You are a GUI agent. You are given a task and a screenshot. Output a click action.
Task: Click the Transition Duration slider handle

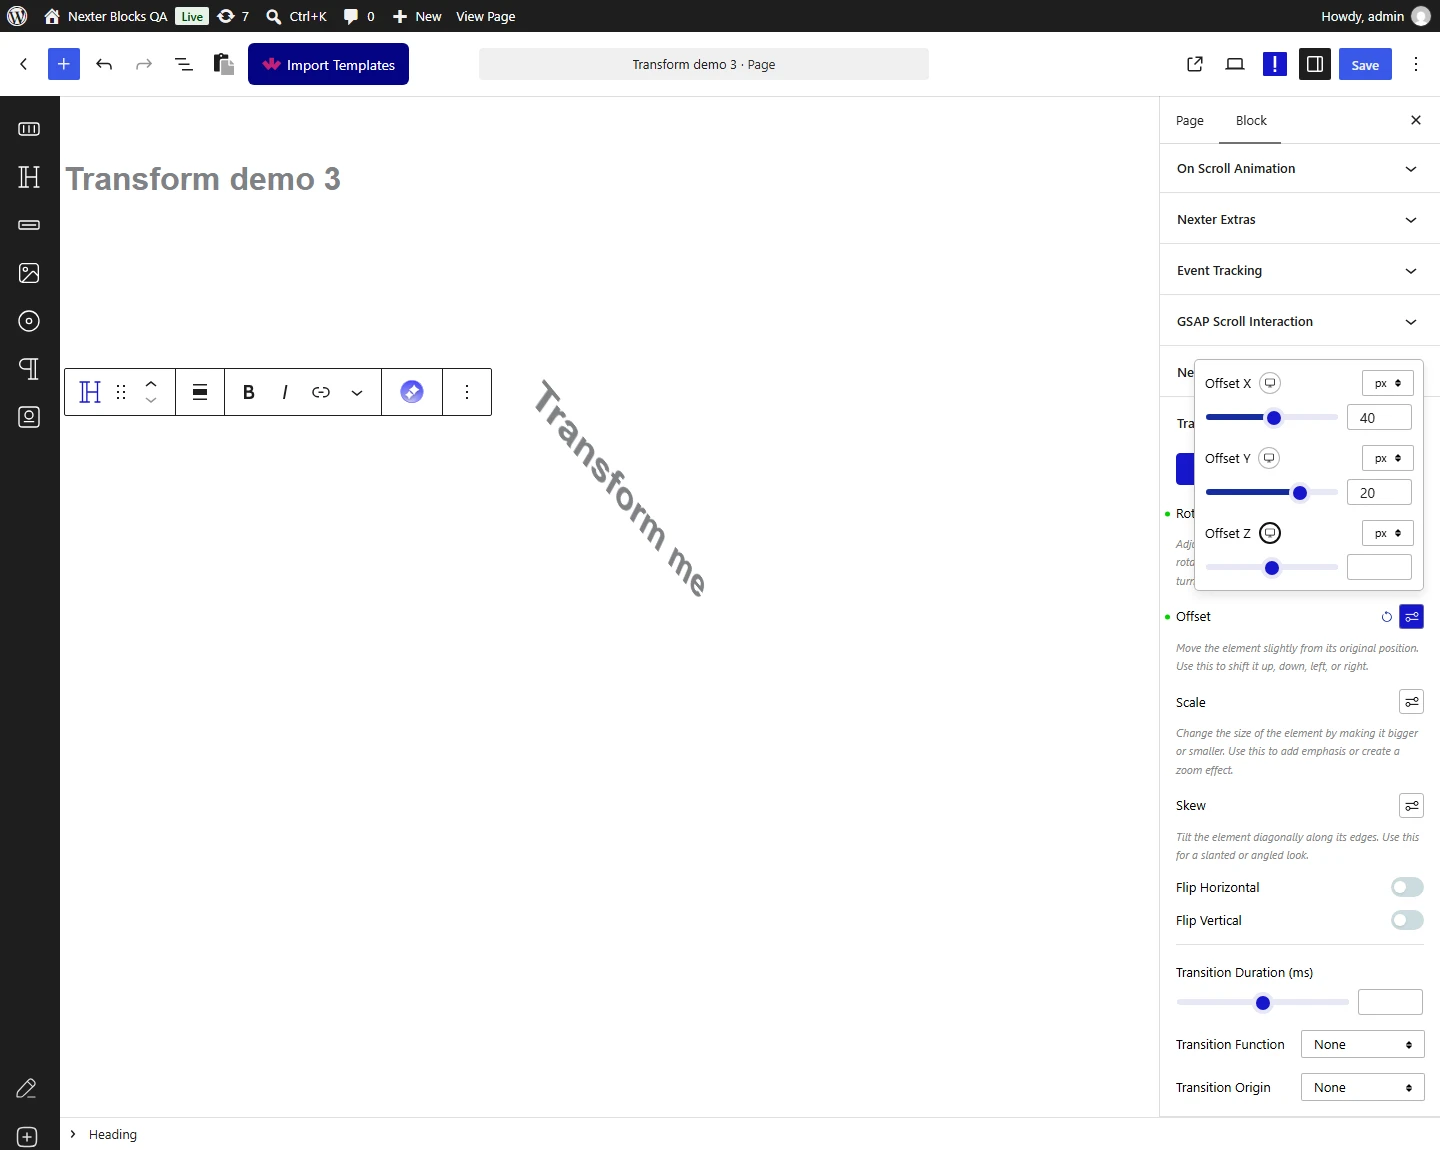(x=1263, y=1003)
